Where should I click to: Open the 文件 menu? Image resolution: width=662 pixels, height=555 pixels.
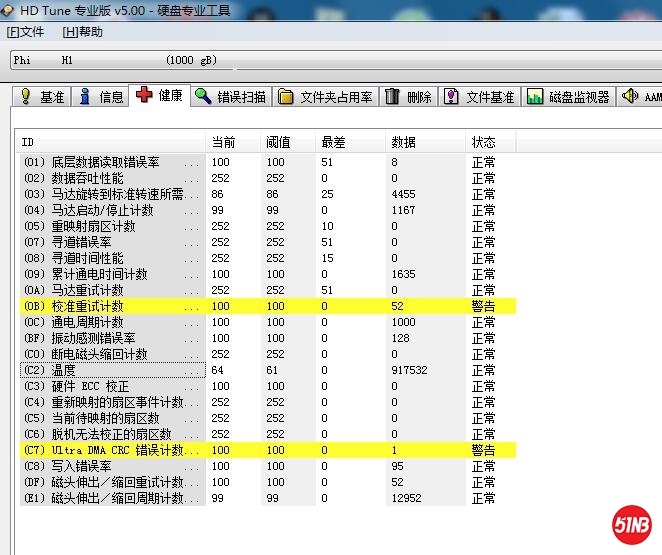[x=25, y=32]
